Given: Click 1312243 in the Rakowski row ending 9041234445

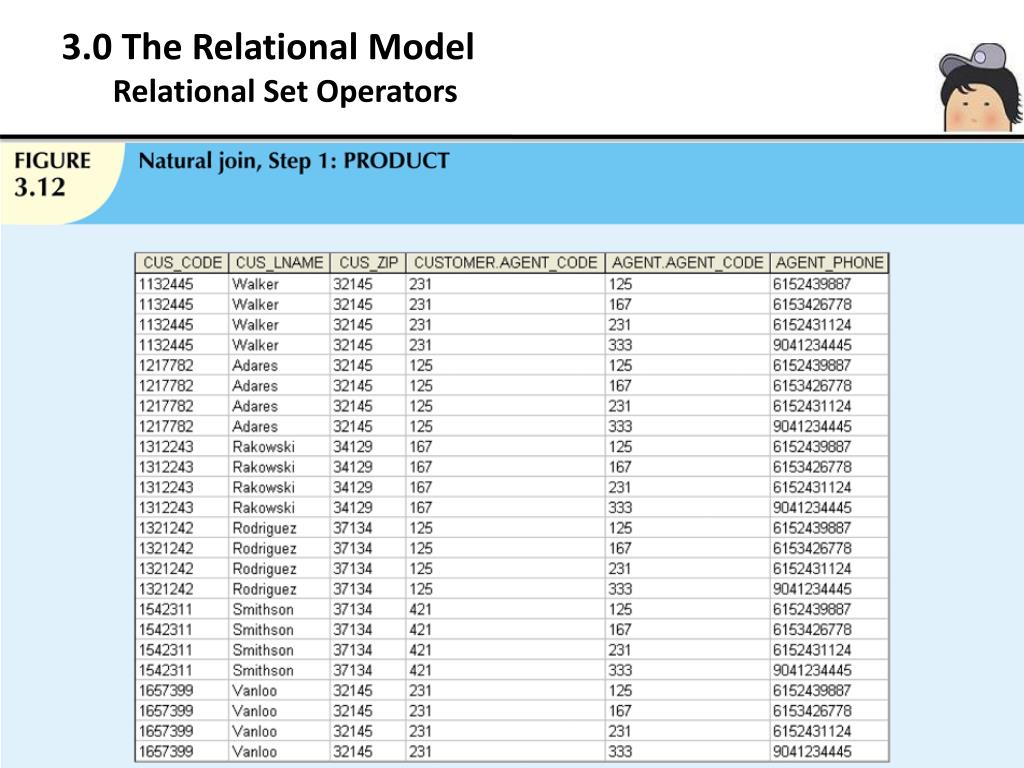Looking at the screenshot, I should tap(166, 507).
